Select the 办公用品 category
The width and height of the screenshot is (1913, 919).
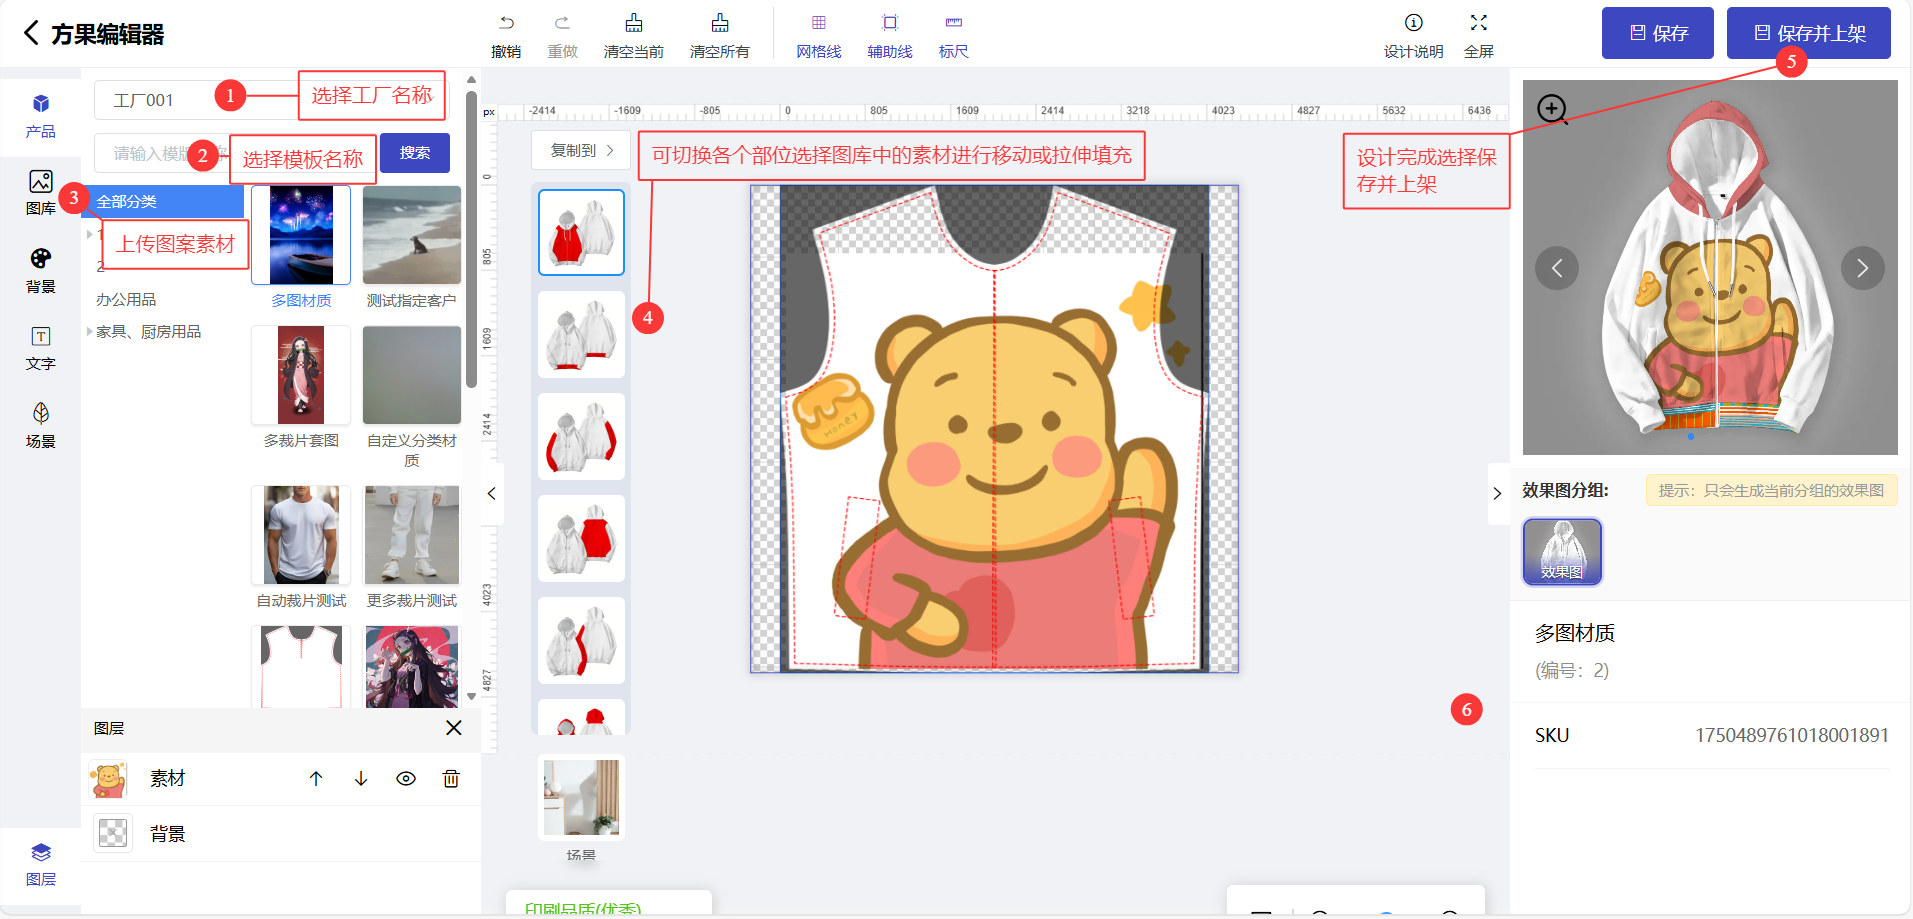(126, 300)
